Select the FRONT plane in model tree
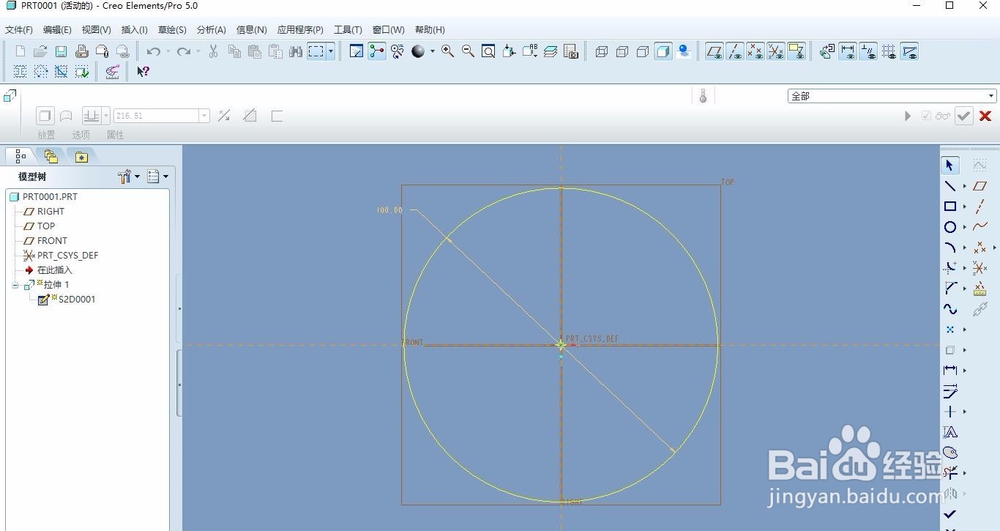 (x=52, y=241)
